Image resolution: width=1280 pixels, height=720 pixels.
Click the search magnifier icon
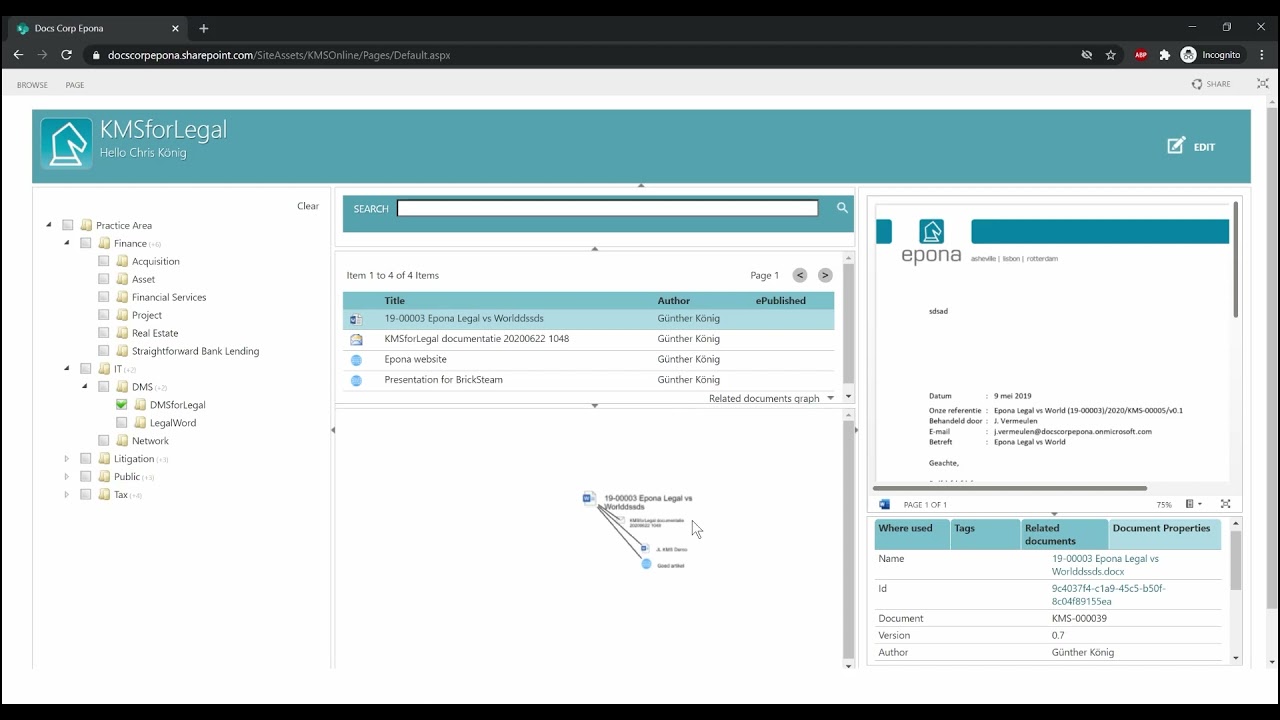coord(842,208)
